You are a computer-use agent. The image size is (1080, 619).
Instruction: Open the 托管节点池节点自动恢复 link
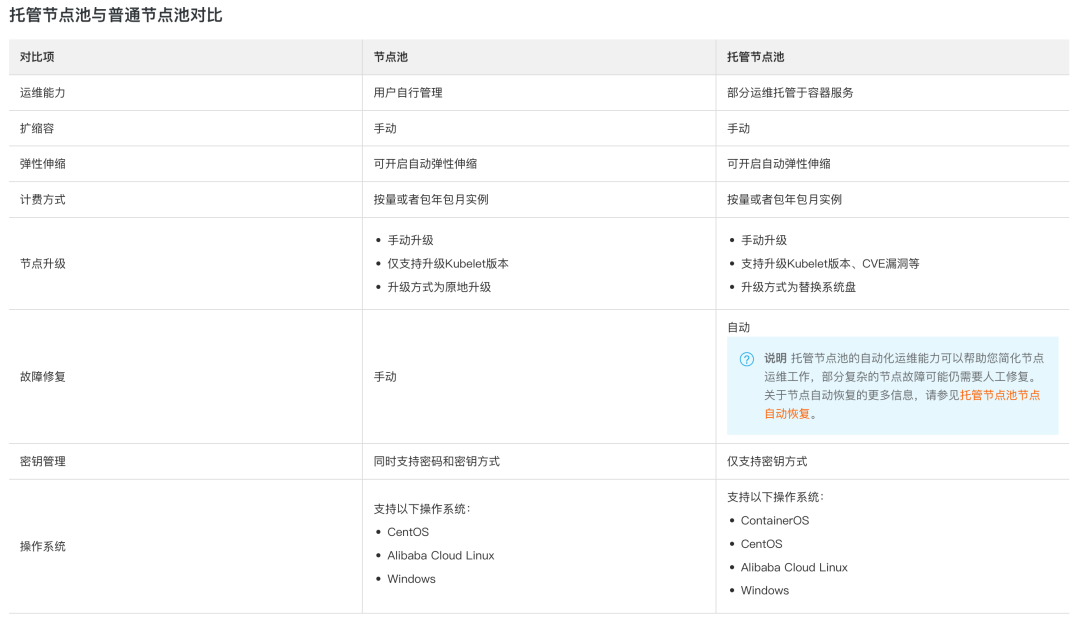(x=1000, y=395)
